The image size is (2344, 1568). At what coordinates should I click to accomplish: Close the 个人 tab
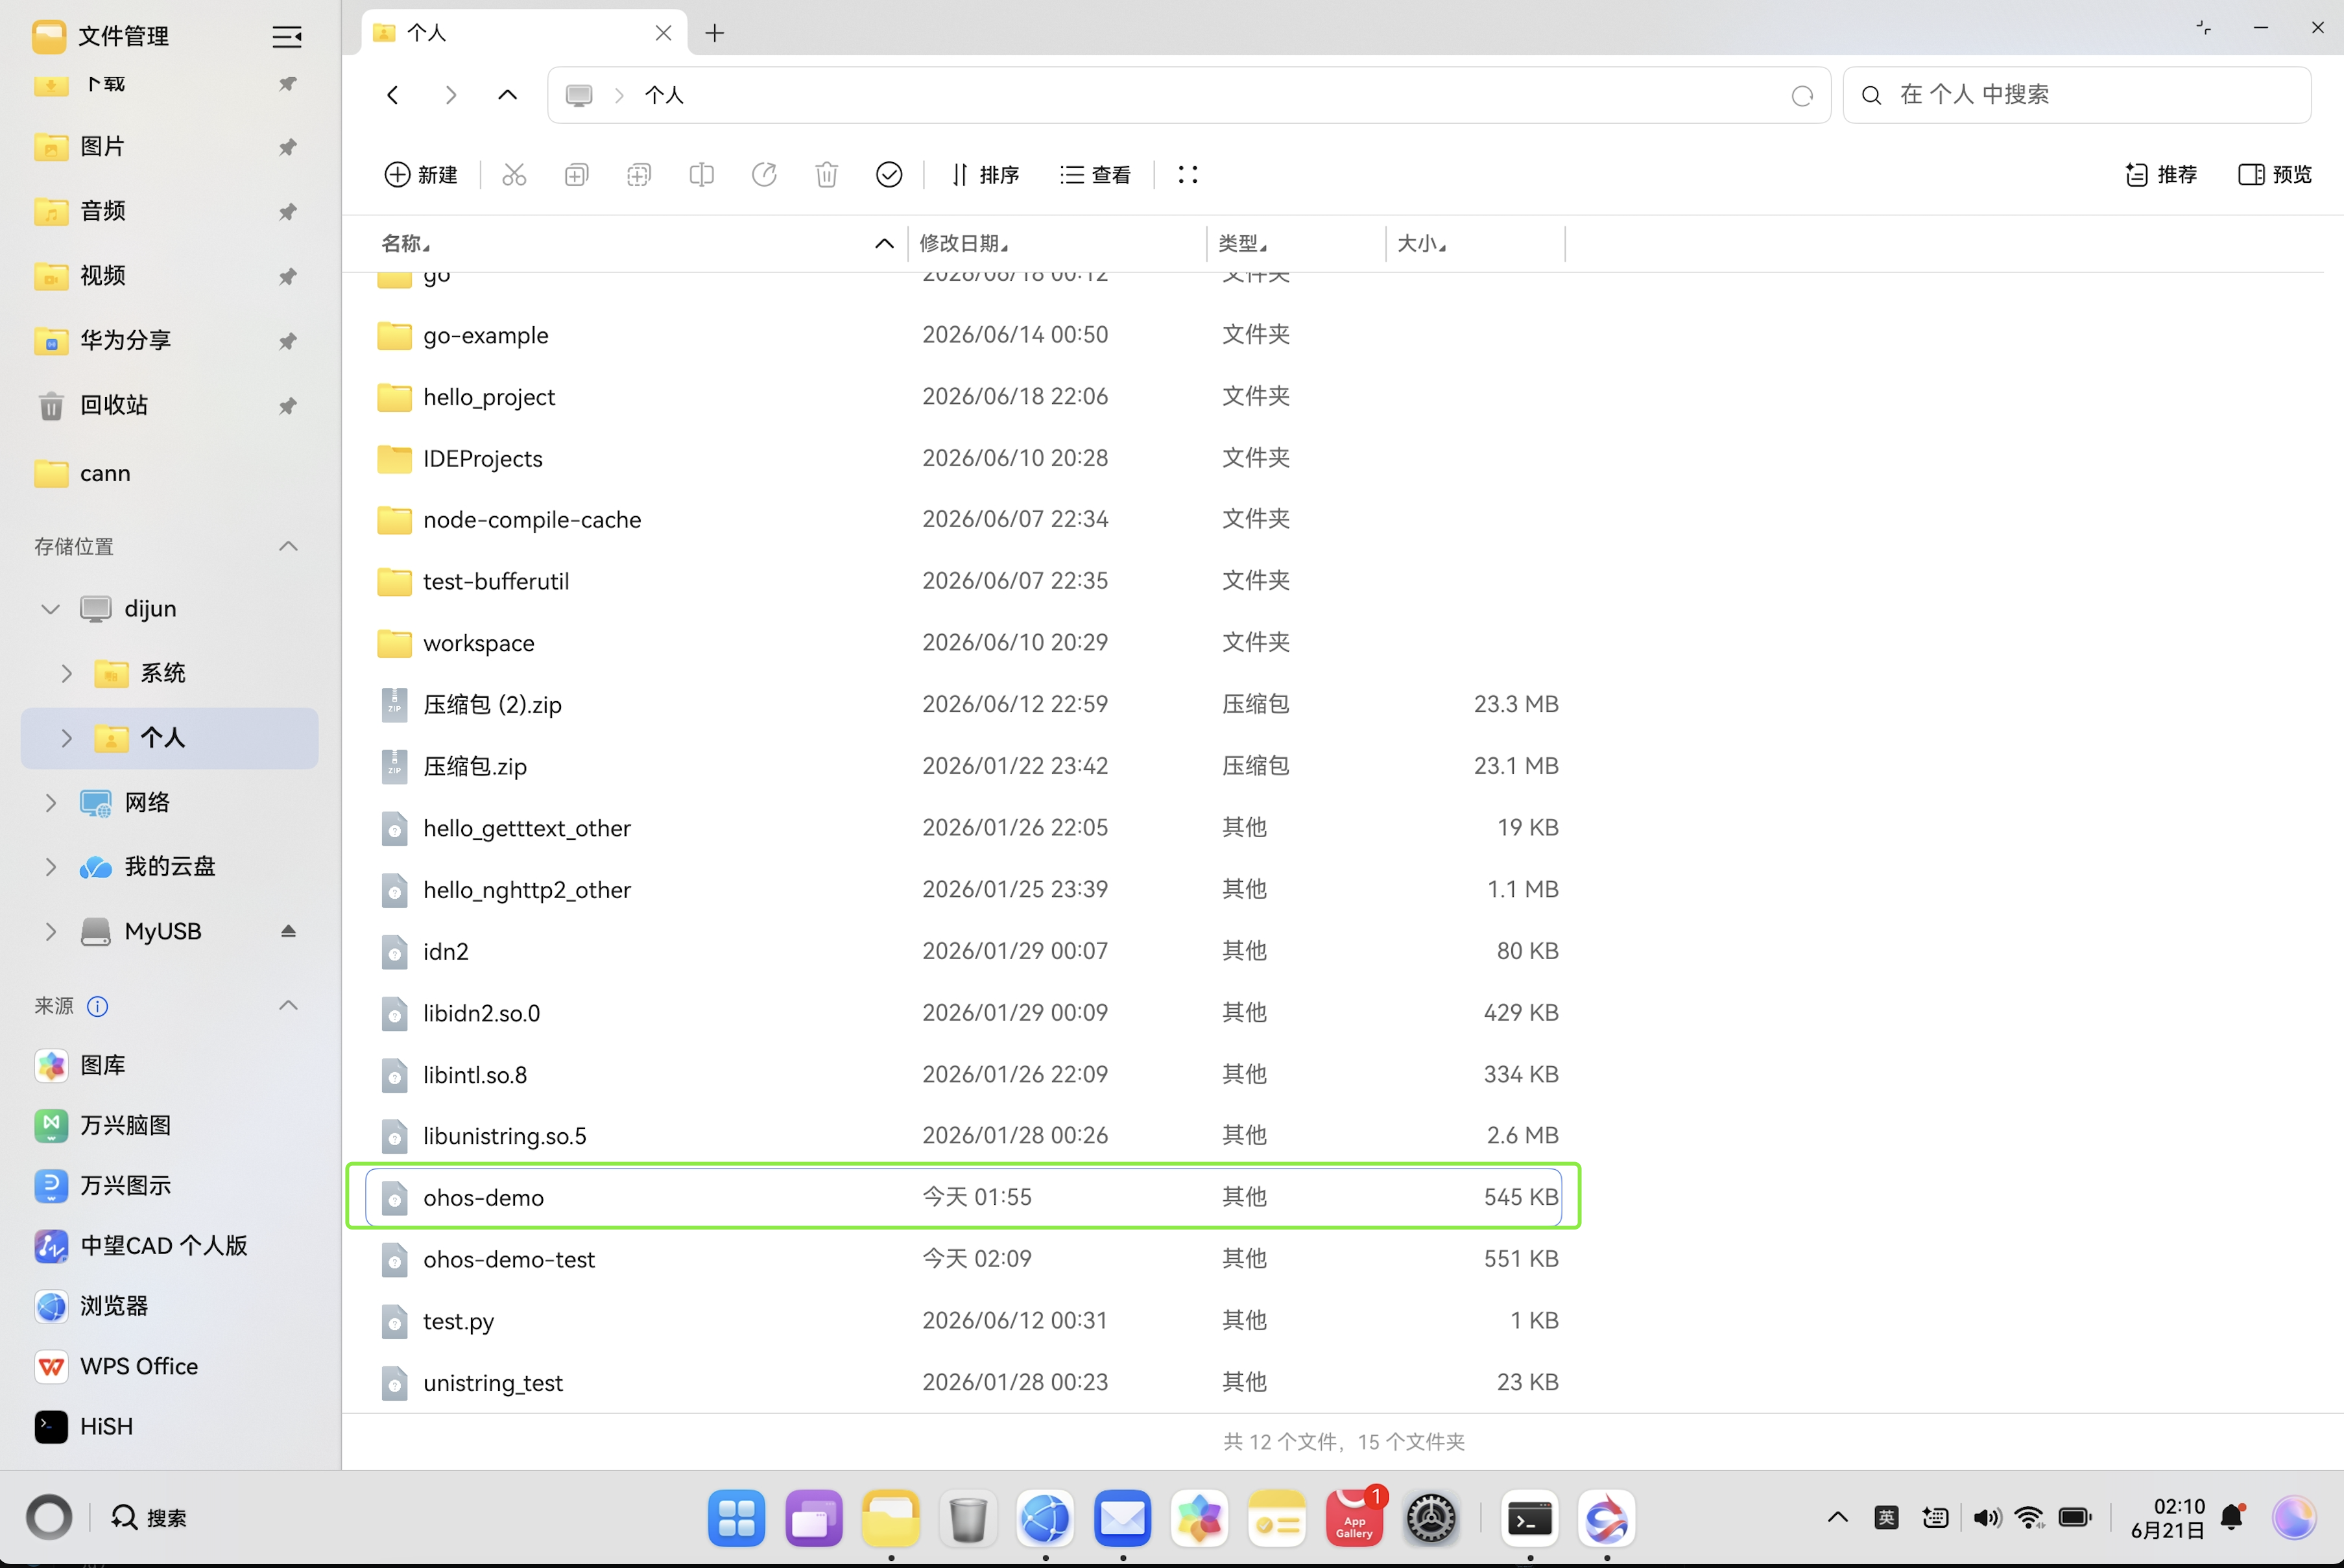[x=663, y=33]
